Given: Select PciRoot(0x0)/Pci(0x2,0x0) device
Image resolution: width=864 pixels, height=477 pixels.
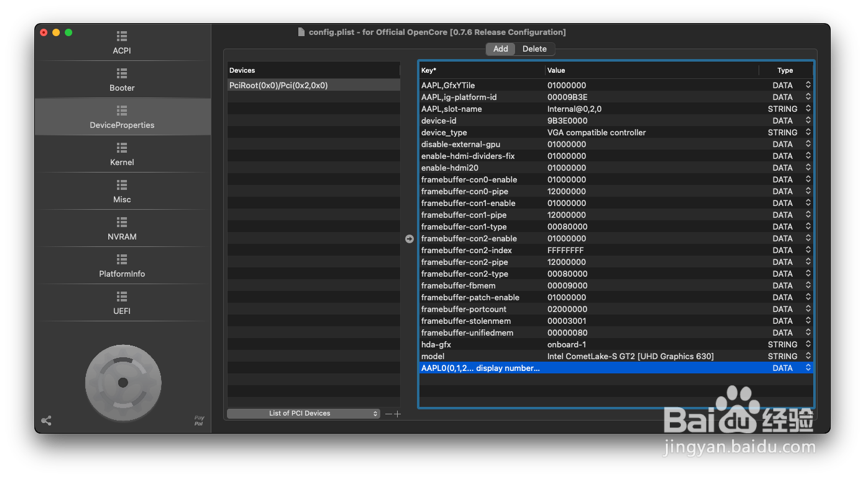Looking at the screenshot, I should pos(314,85).
